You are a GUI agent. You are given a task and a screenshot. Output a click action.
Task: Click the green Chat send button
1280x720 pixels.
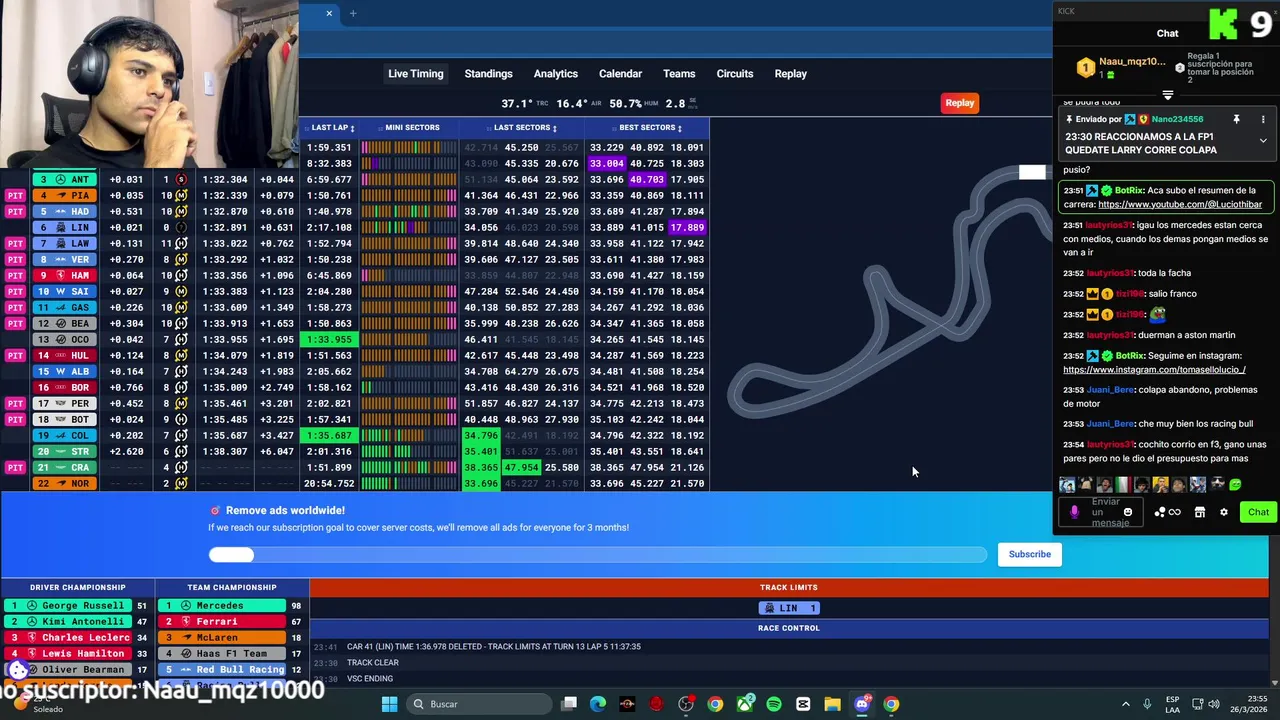click(1258, 512)
